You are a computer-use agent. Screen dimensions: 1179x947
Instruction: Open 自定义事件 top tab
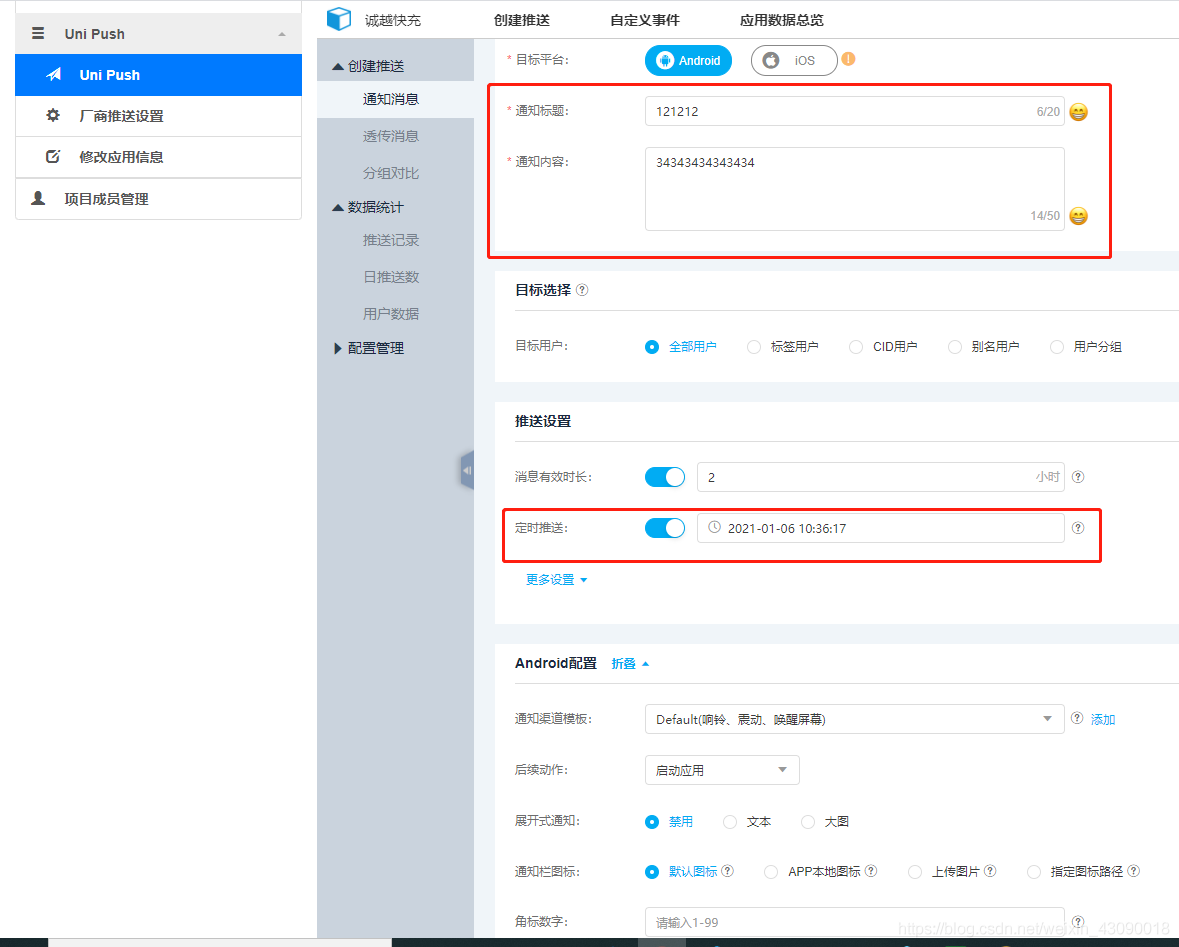(645, 20)
